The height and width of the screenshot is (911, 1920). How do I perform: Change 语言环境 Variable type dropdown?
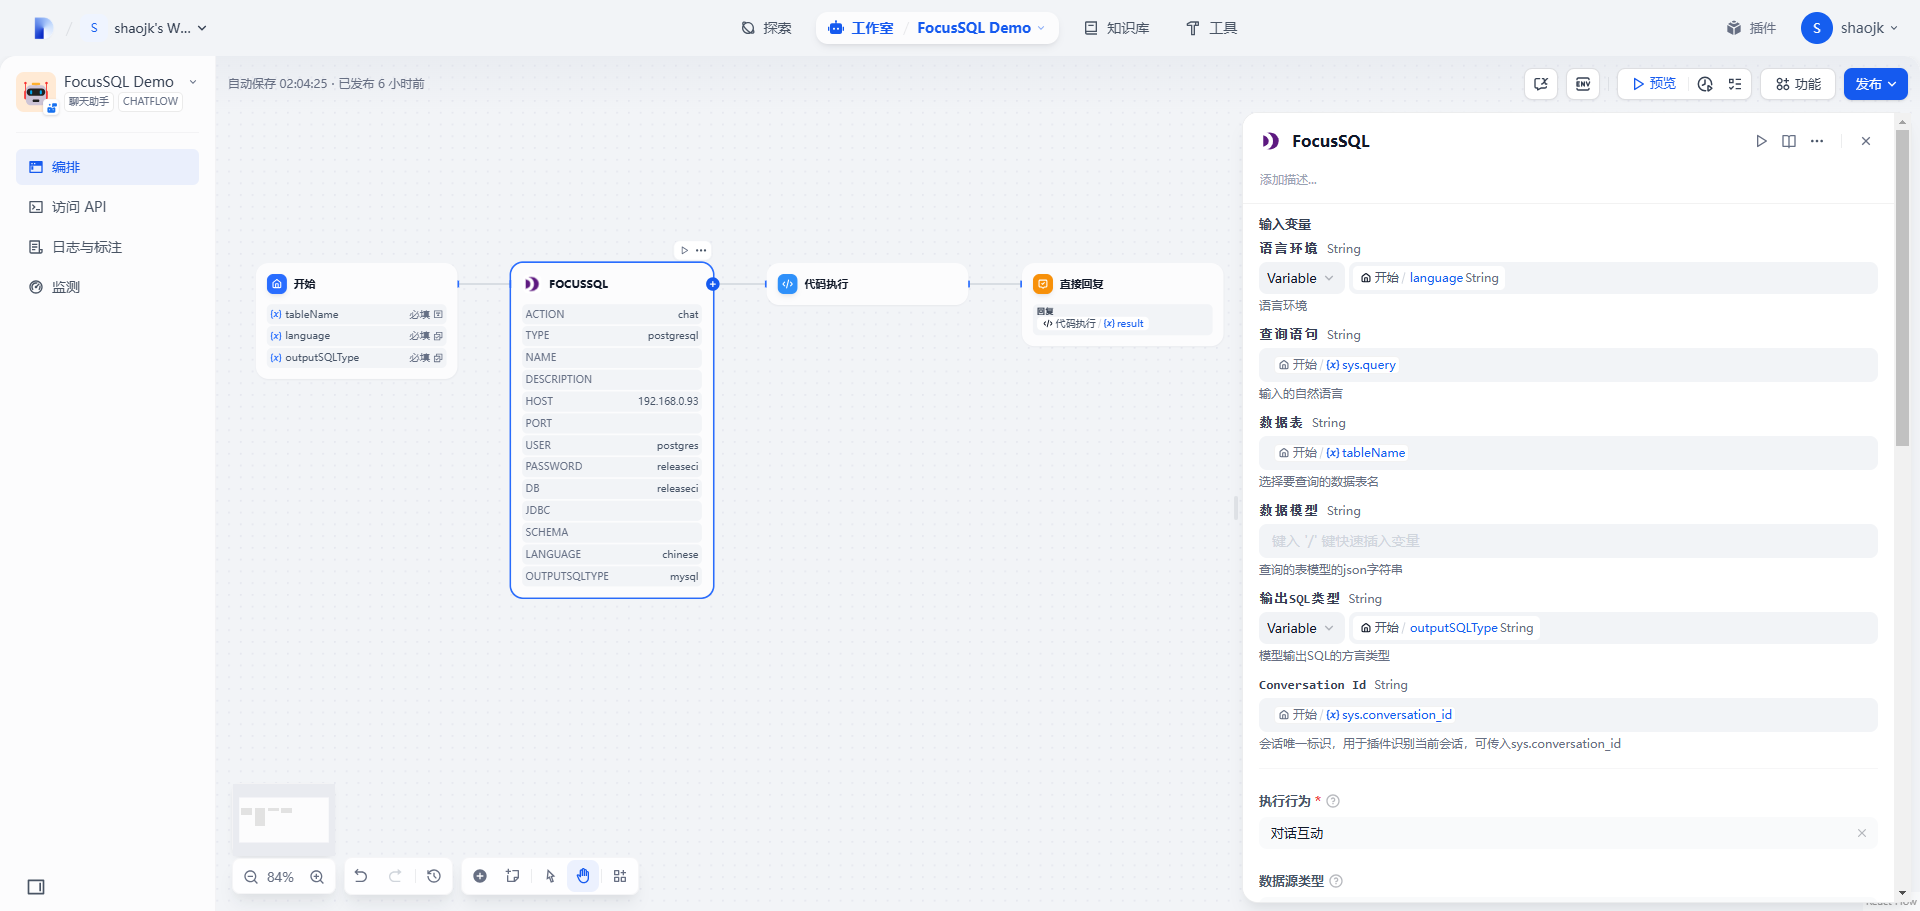pyautogui.click(x=1300, y=278)
